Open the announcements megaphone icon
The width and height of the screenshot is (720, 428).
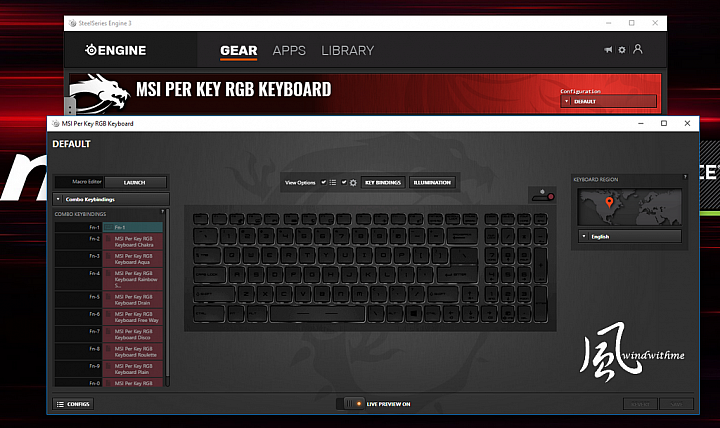[x=608, y=50]
